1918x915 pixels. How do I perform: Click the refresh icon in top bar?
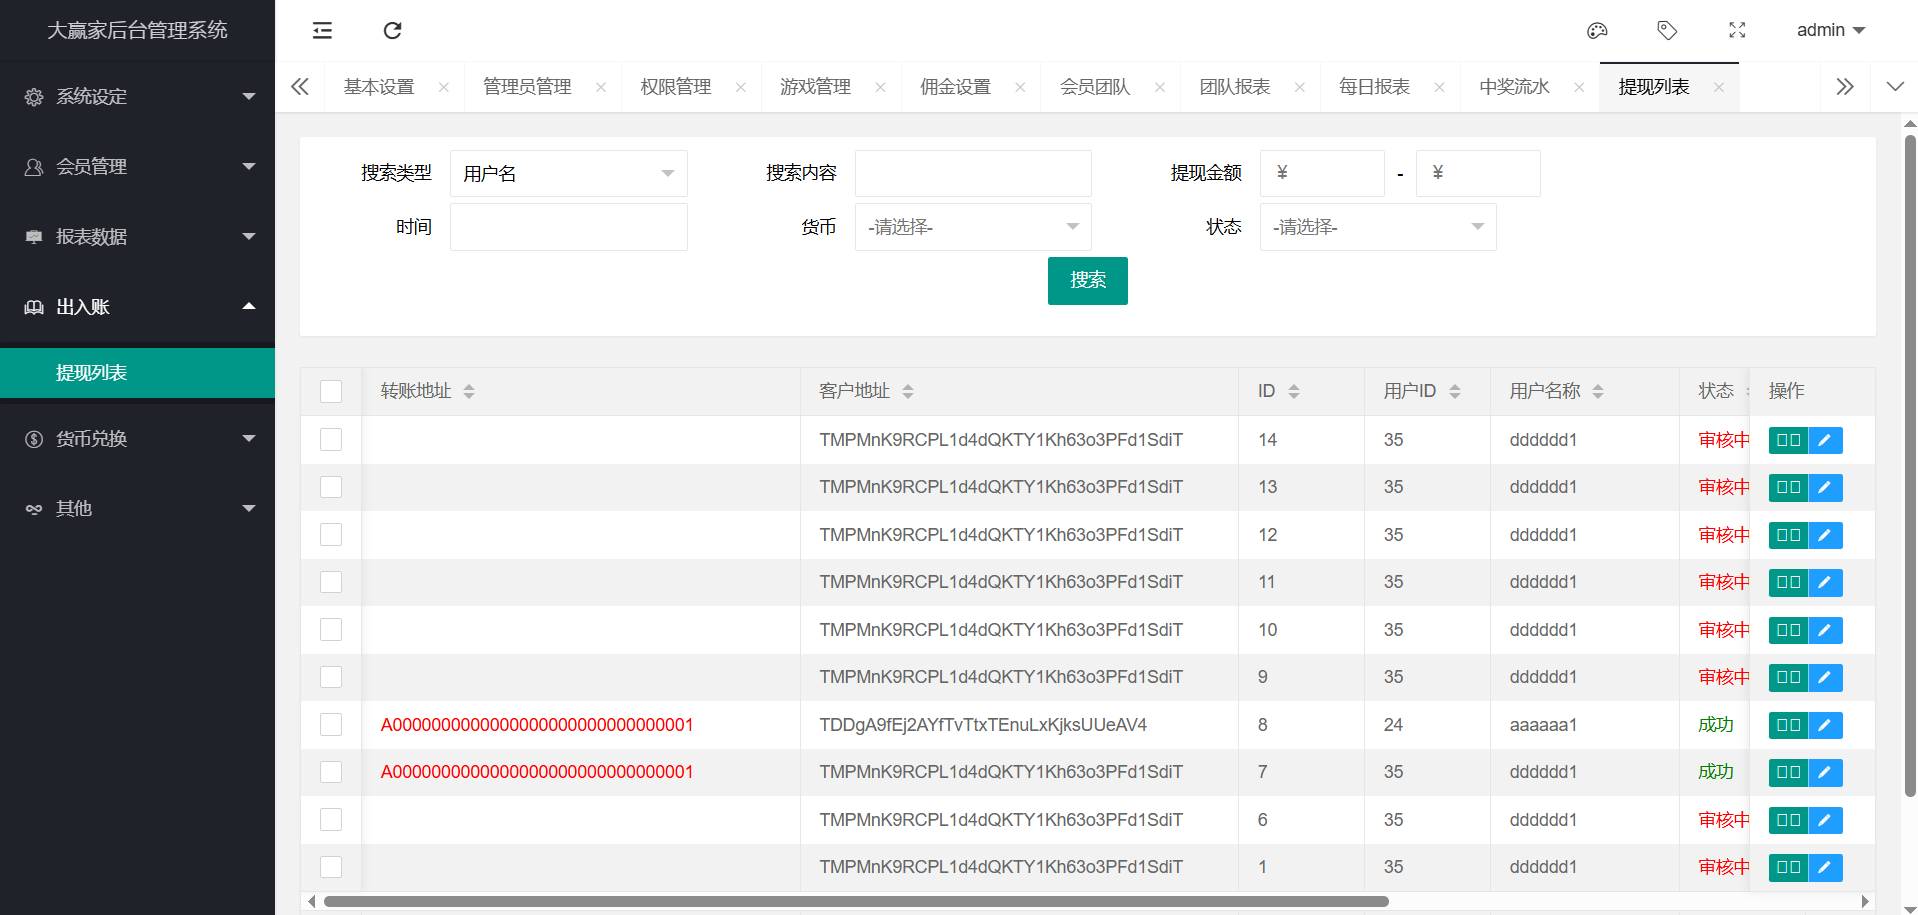tap(392, 30)
